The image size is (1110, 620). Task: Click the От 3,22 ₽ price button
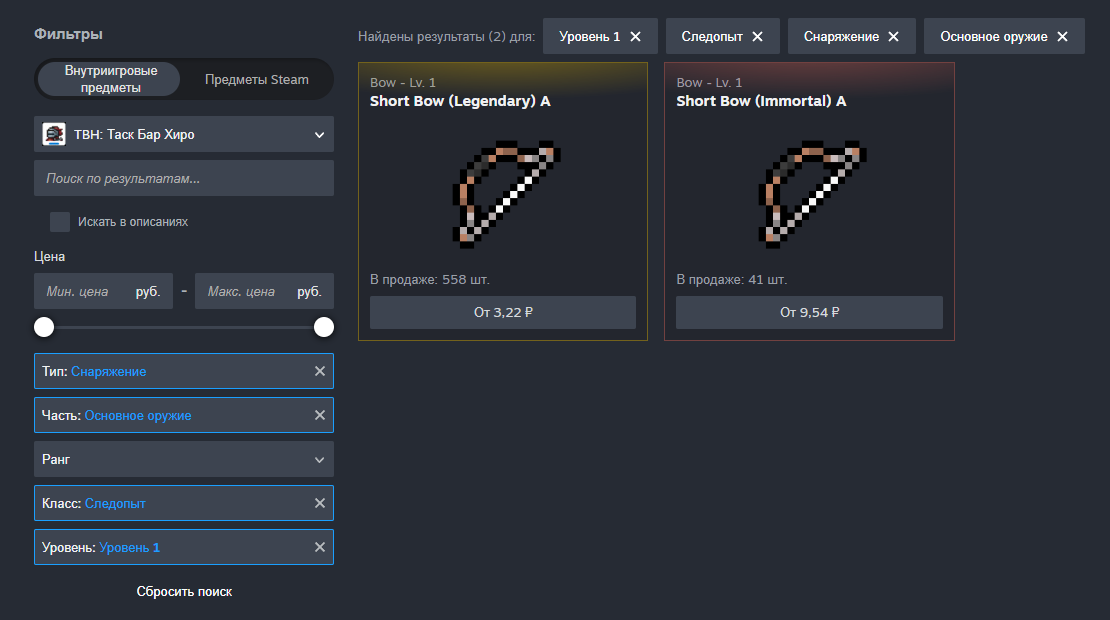[x=503, y=312]
